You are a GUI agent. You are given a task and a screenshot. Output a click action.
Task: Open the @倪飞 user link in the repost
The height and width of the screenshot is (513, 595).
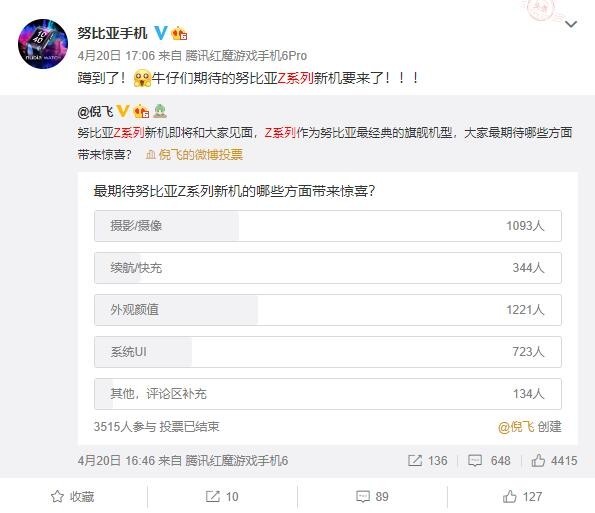[x=95, y=112]
